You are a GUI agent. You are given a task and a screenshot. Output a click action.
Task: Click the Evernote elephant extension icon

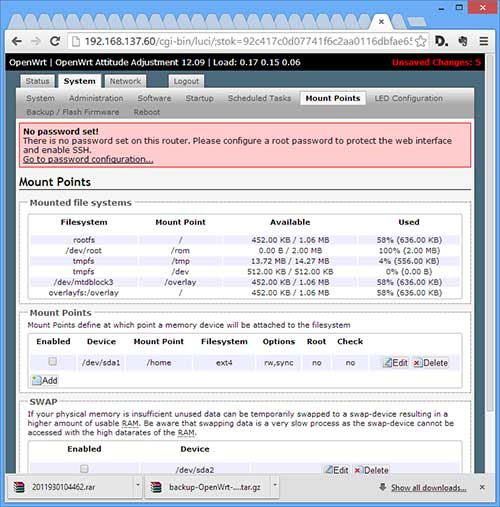pyautogui.click(x=463, y=41)
